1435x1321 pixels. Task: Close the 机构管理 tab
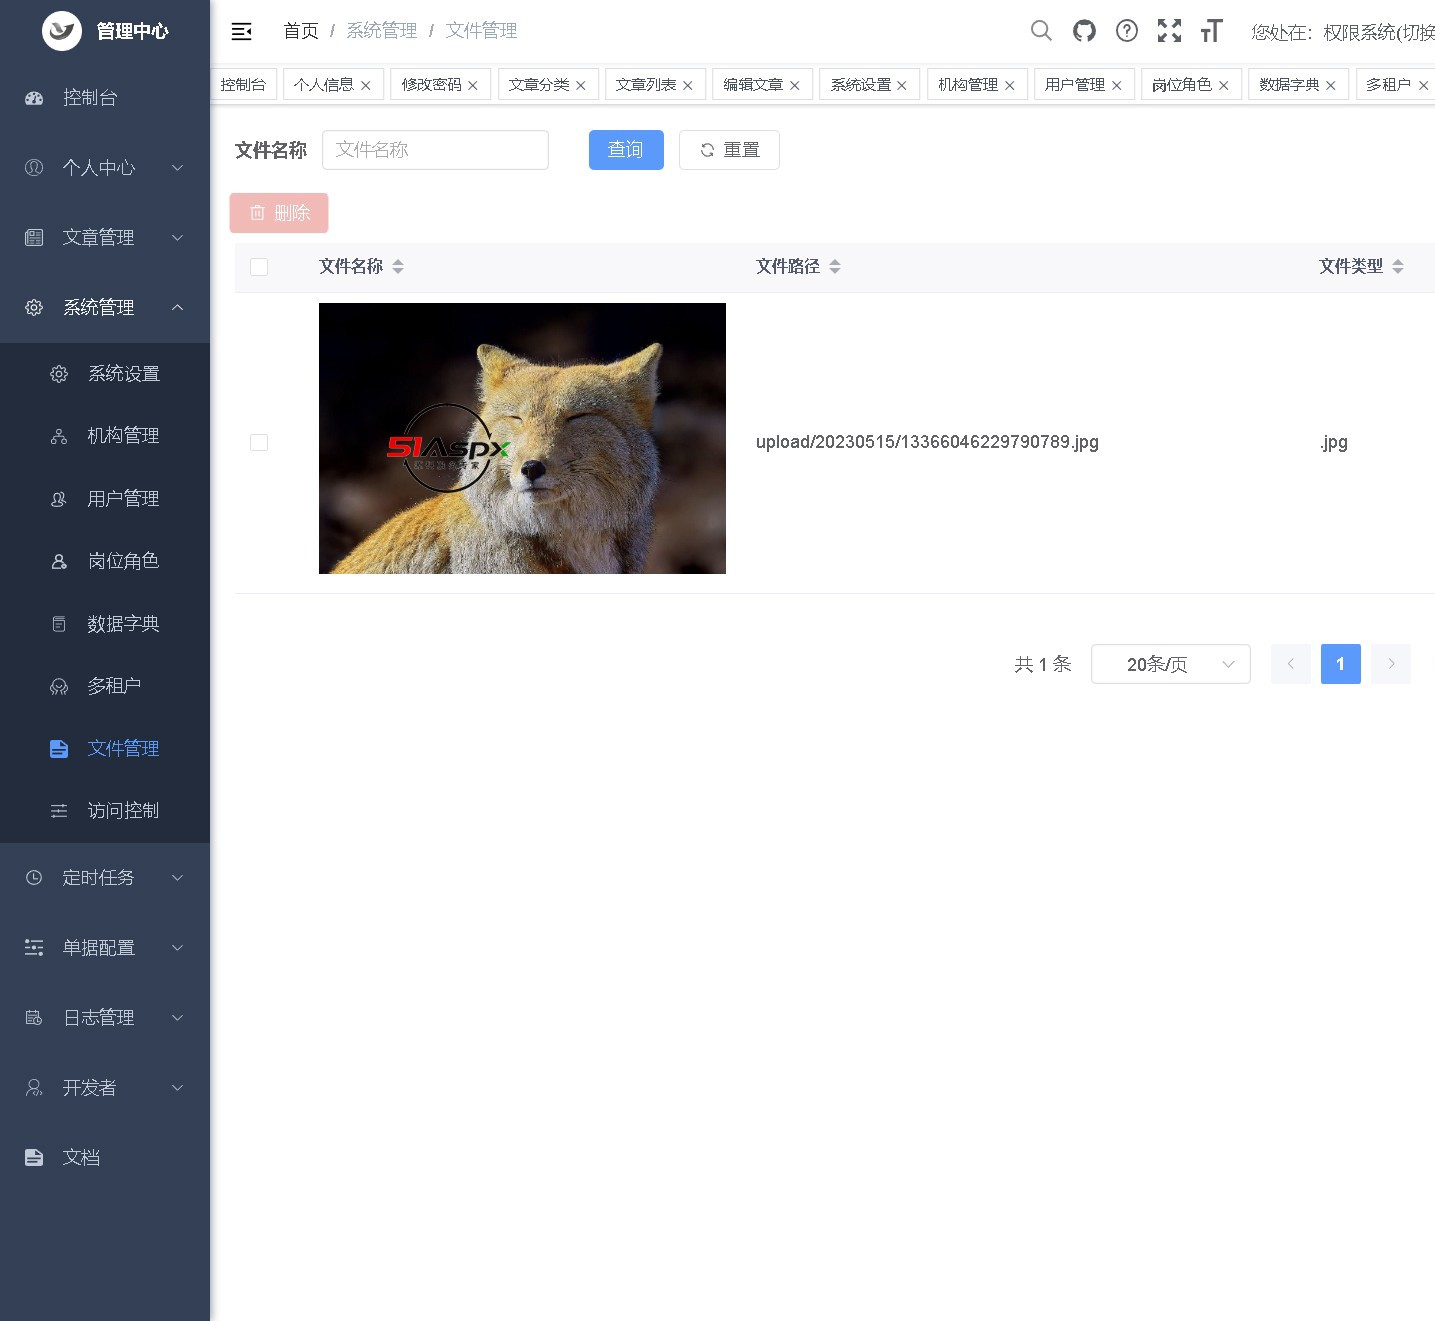1010,86
